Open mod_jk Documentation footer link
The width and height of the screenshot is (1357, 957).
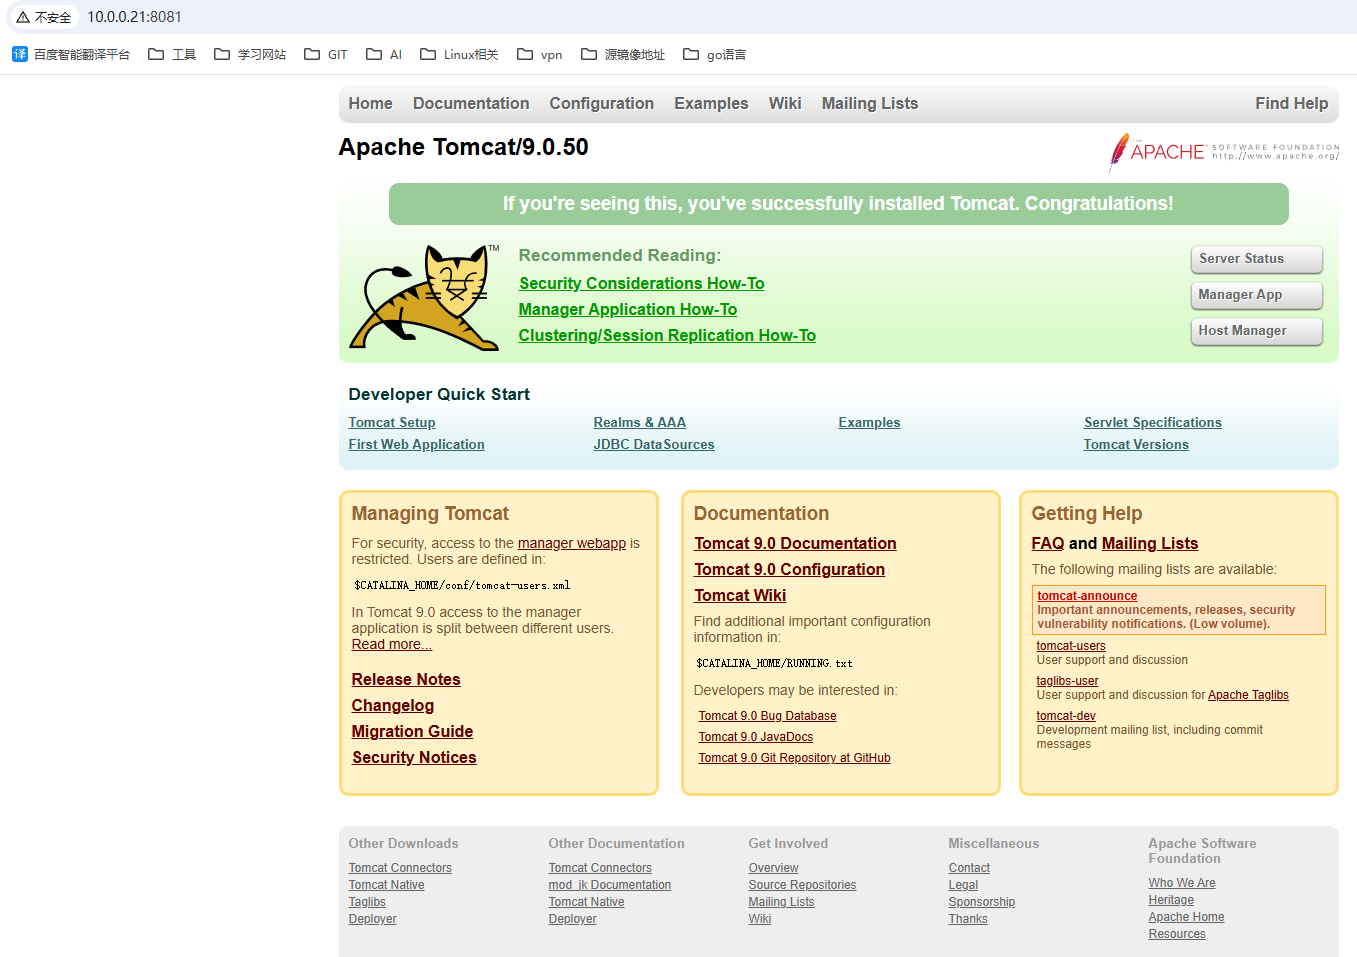click(x=609, y=885)
